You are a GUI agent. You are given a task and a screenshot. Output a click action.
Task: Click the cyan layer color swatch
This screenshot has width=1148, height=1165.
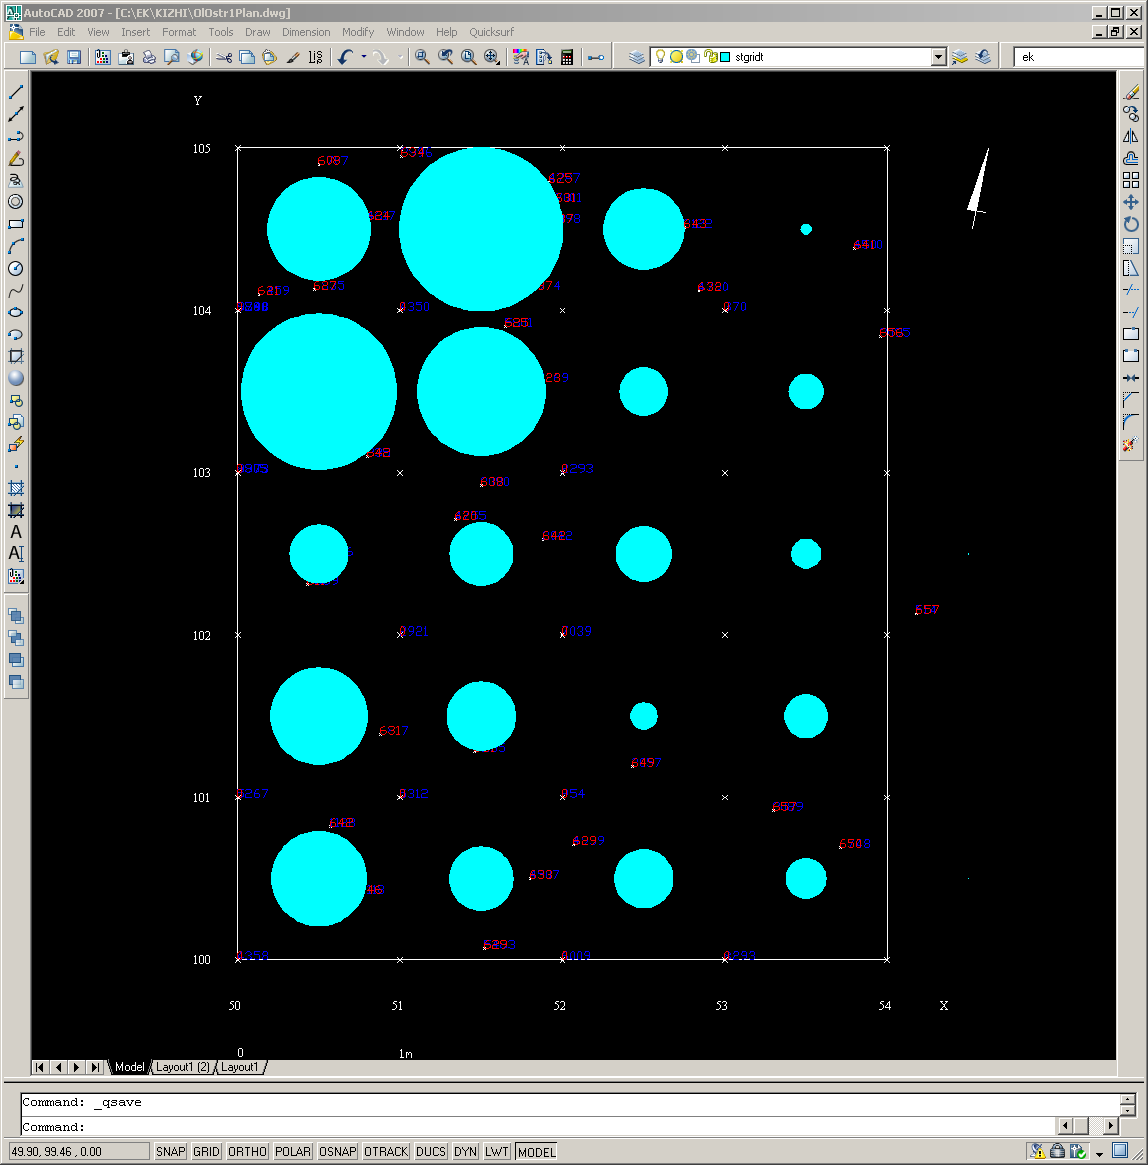[x=725, y=57]
